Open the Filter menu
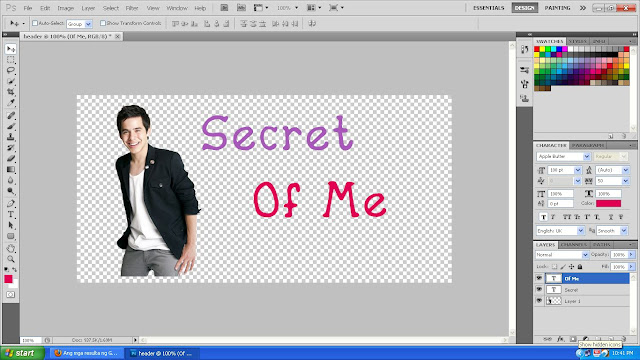Viewport: 640px width, 360px height. (131, 8)
